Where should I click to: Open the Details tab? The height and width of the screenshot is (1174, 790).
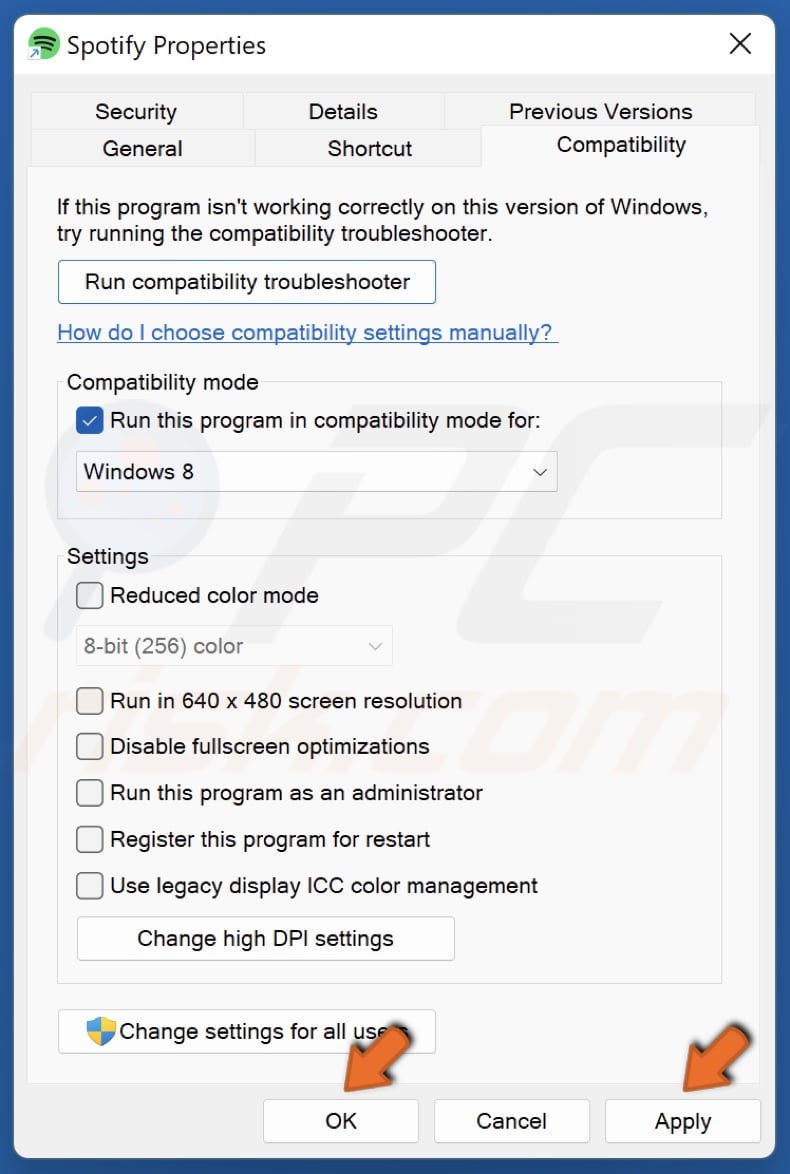(343, 111)
